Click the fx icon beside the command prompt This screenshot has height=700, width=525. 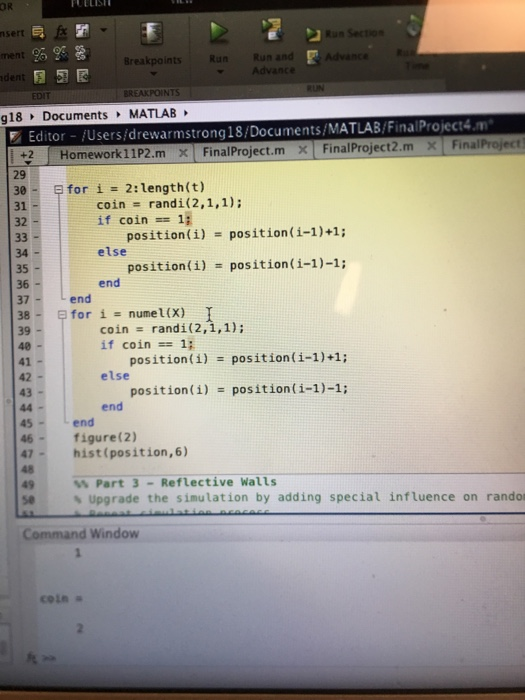[x=31, y=658]
